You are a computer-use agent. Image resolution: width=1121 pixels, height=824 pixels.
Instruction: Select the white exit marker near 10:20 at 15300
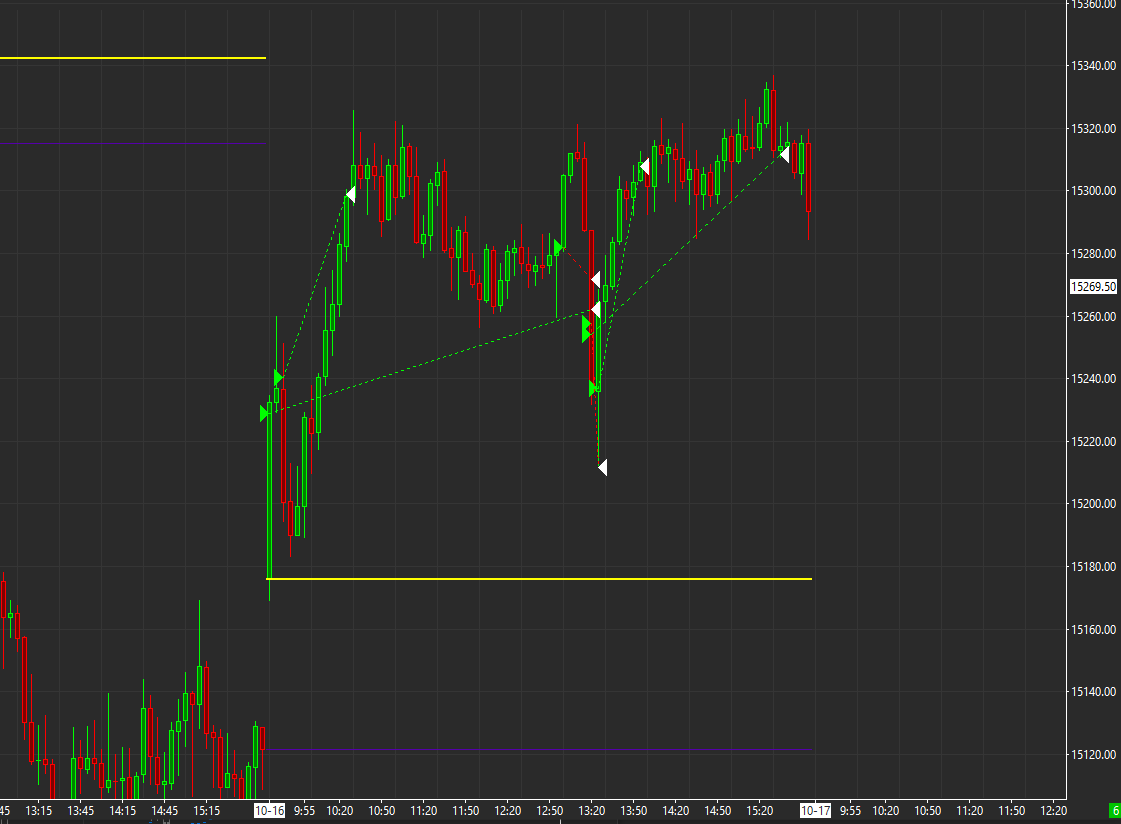pyautogui.click(x=351, y=194)
